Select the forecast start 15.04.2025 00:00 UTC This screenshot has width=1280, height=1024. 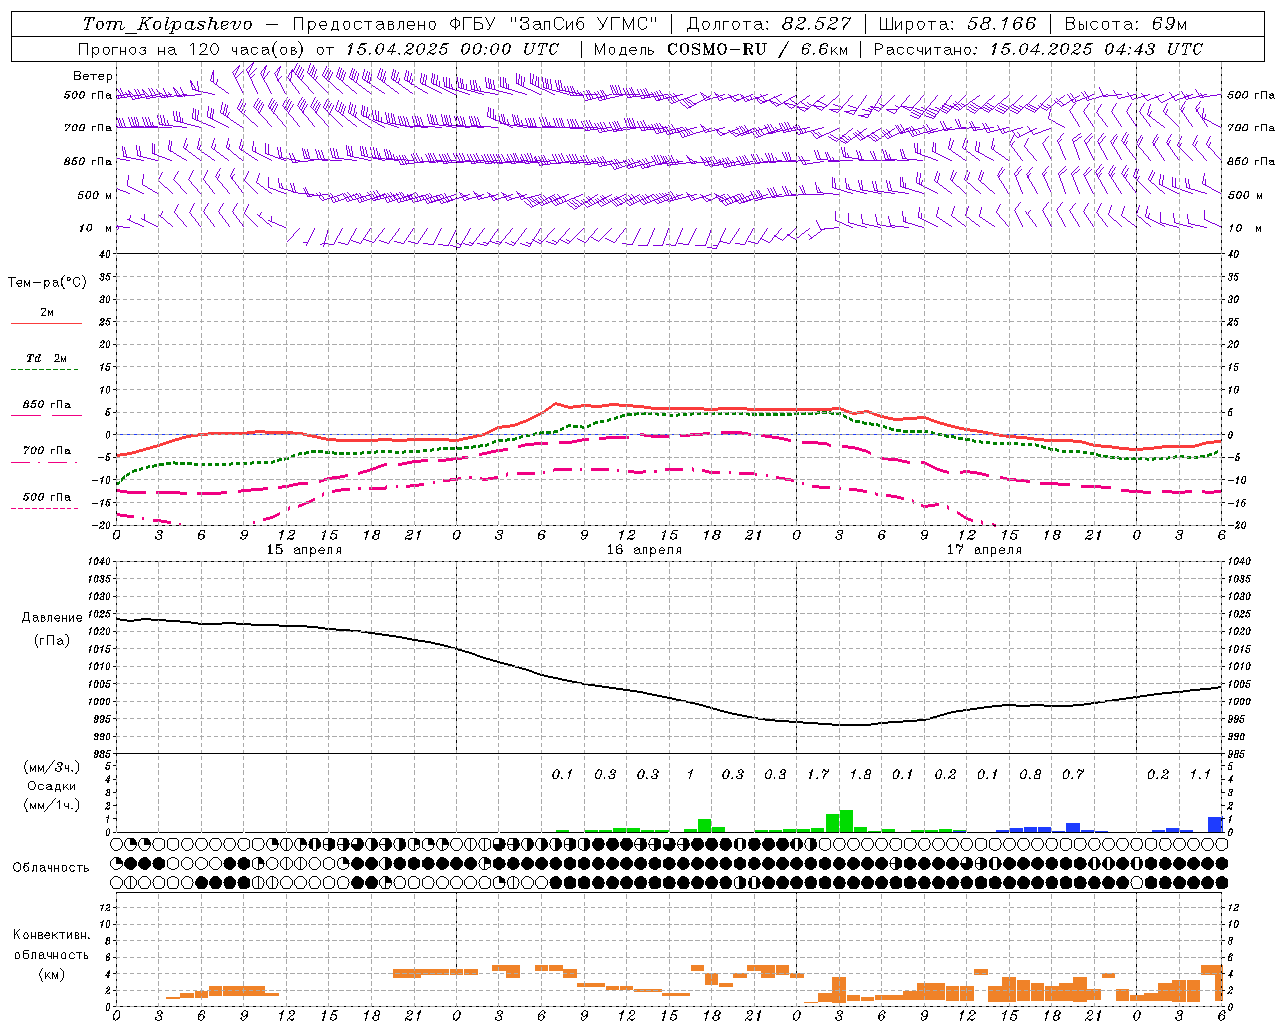click(x=452, y=49)
